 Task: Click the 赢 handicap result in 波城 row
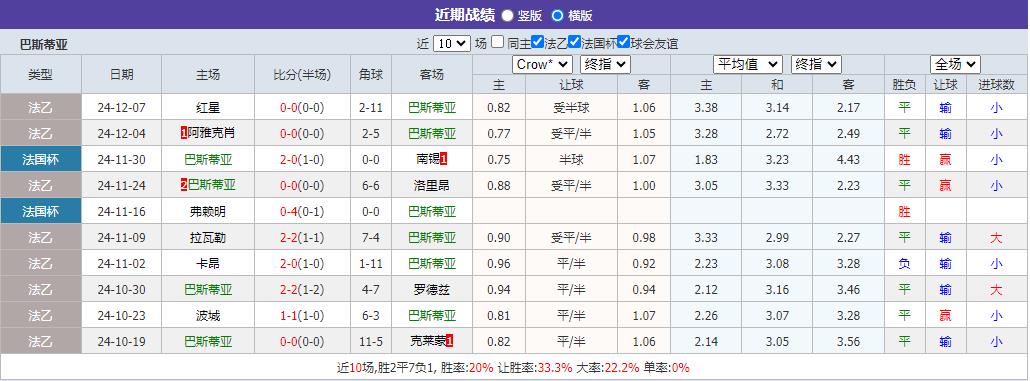945,316
